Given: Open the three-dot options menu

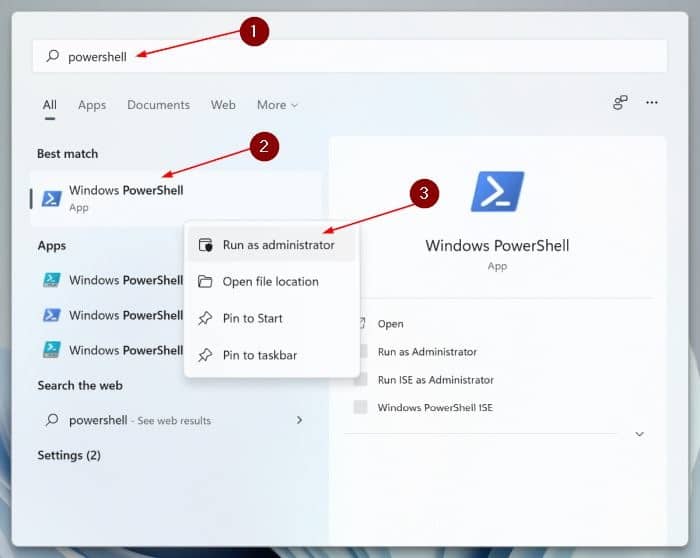Looking at the screenshot, I should (652, 103).
